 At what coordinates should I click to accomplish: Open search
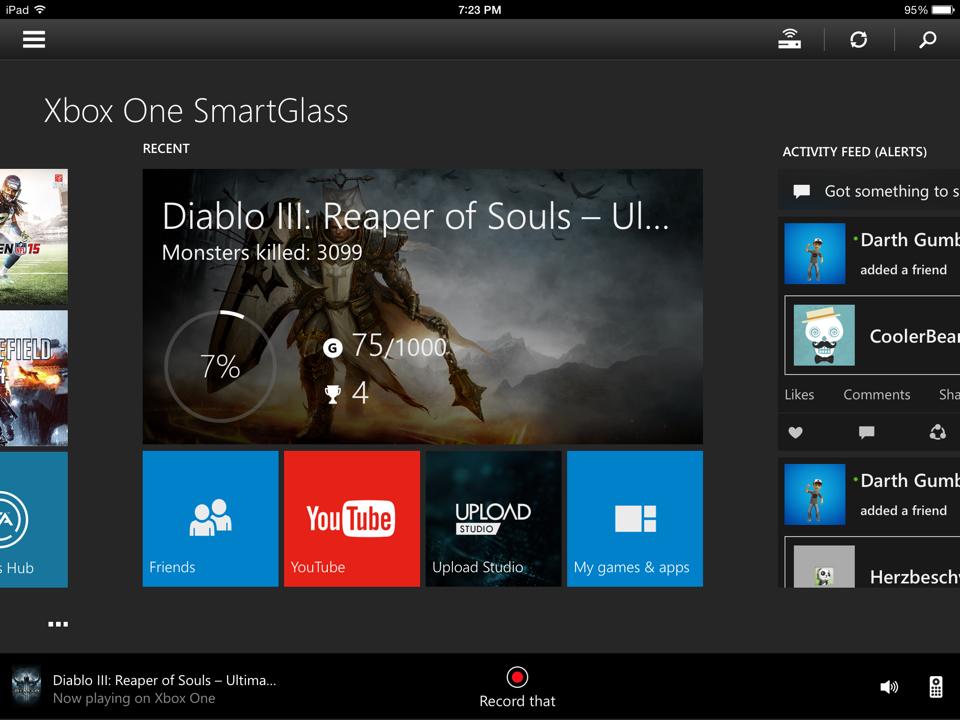[x=926, y=40]
